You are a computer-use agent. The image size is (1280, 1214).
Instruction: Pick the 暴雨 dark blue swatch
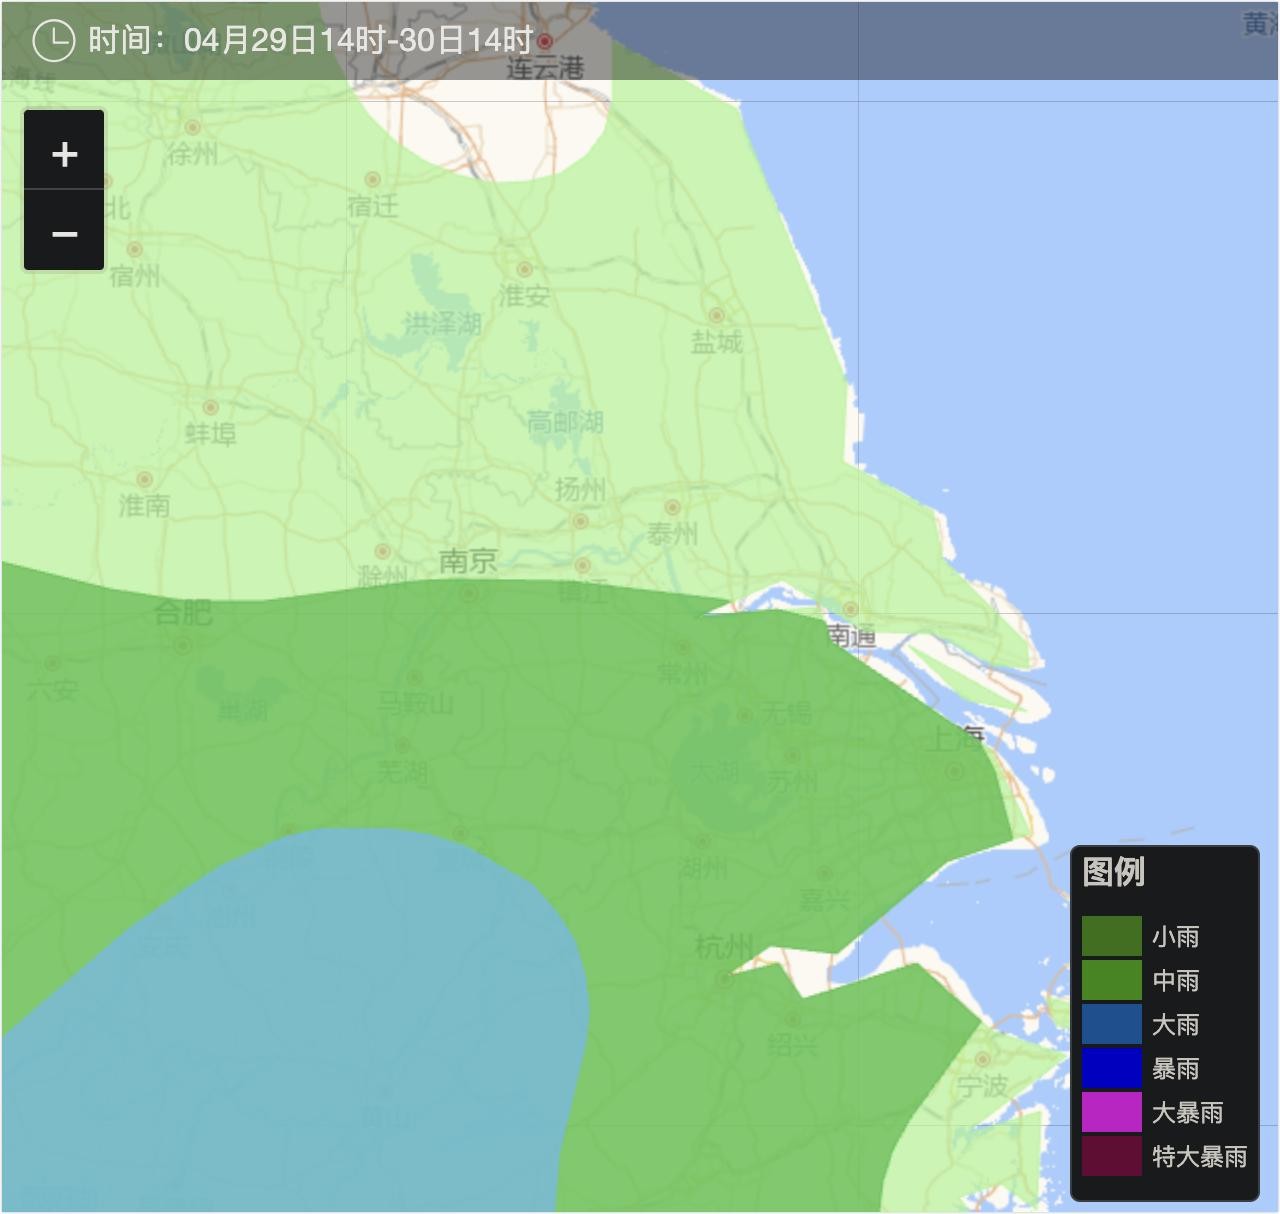(1111, 1068)
